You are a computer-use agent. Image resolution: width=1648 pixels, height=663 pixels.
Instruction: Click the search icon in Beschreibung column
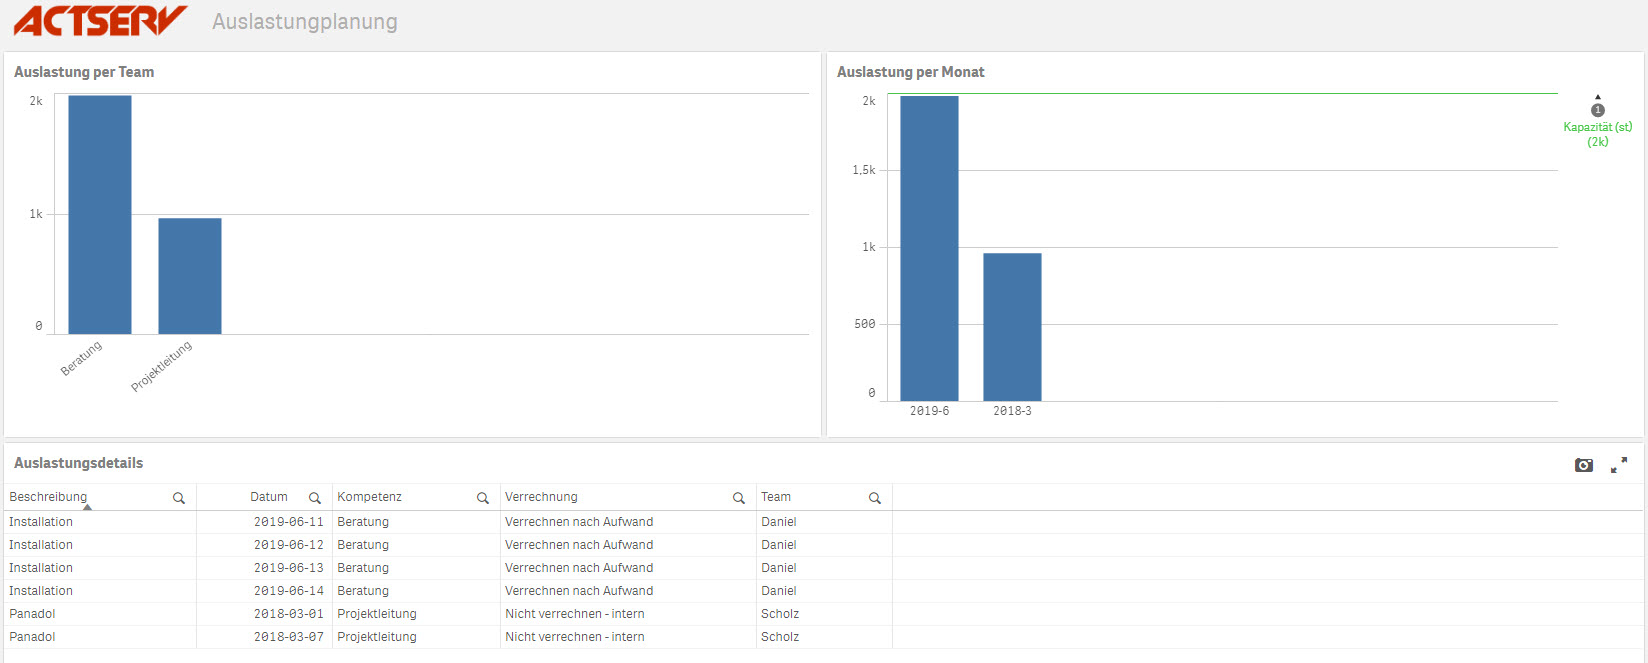(x=179, y=498)
